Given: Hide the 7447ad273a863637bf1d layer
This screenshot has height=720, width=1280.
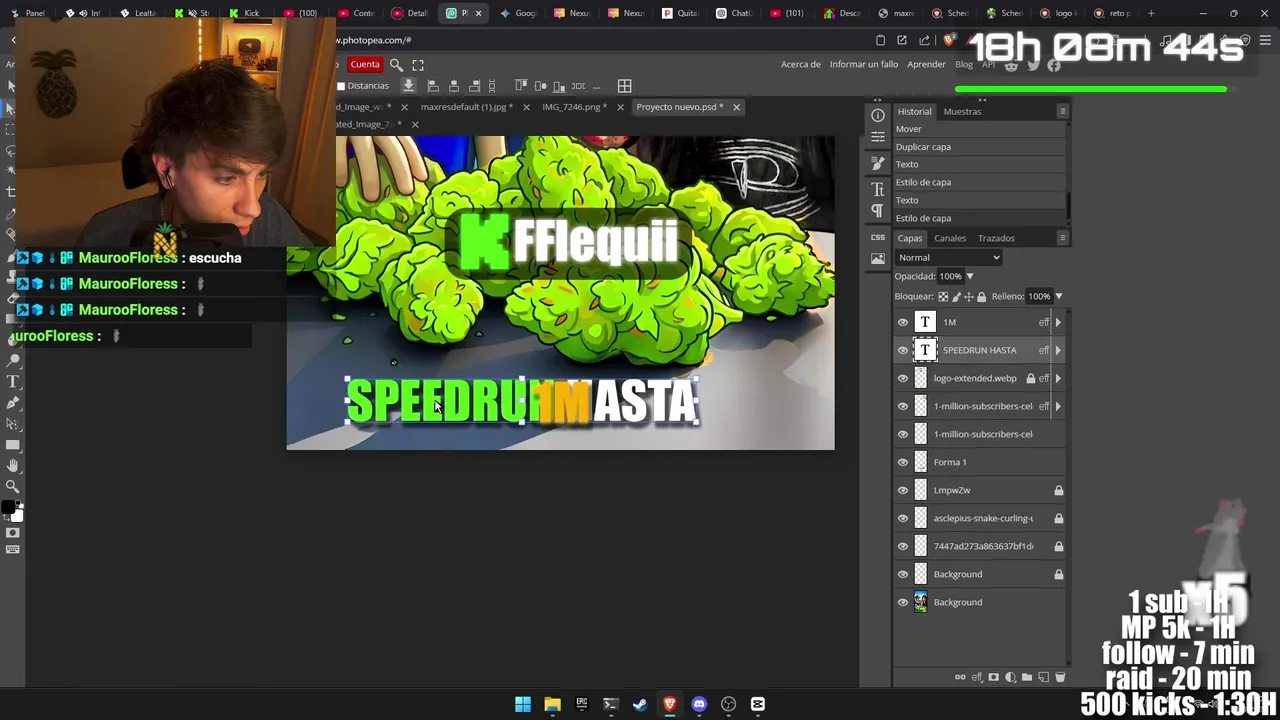Looking at the screenshot, I should point(903,546).
